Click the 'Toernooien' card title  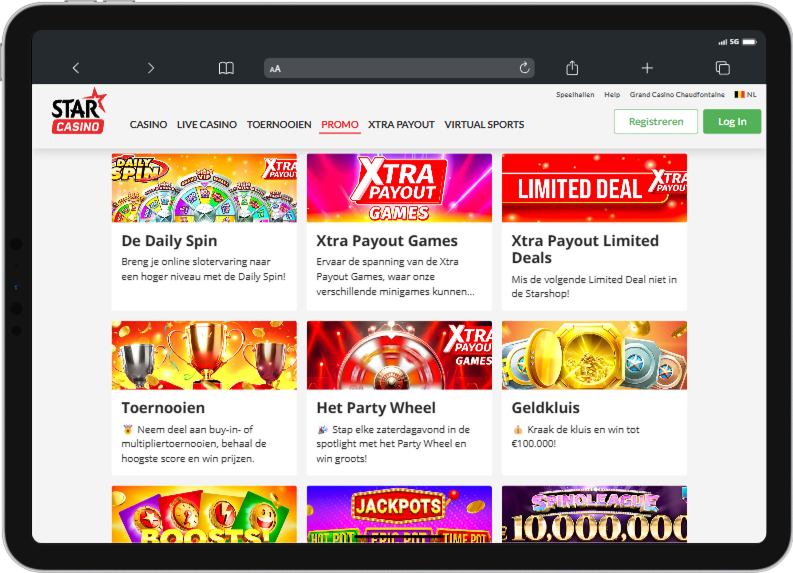(163, 408)
